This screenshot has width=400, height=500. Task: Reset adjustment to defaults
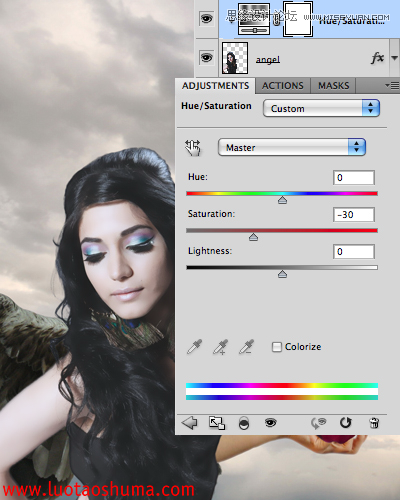(x=346, y=423)
